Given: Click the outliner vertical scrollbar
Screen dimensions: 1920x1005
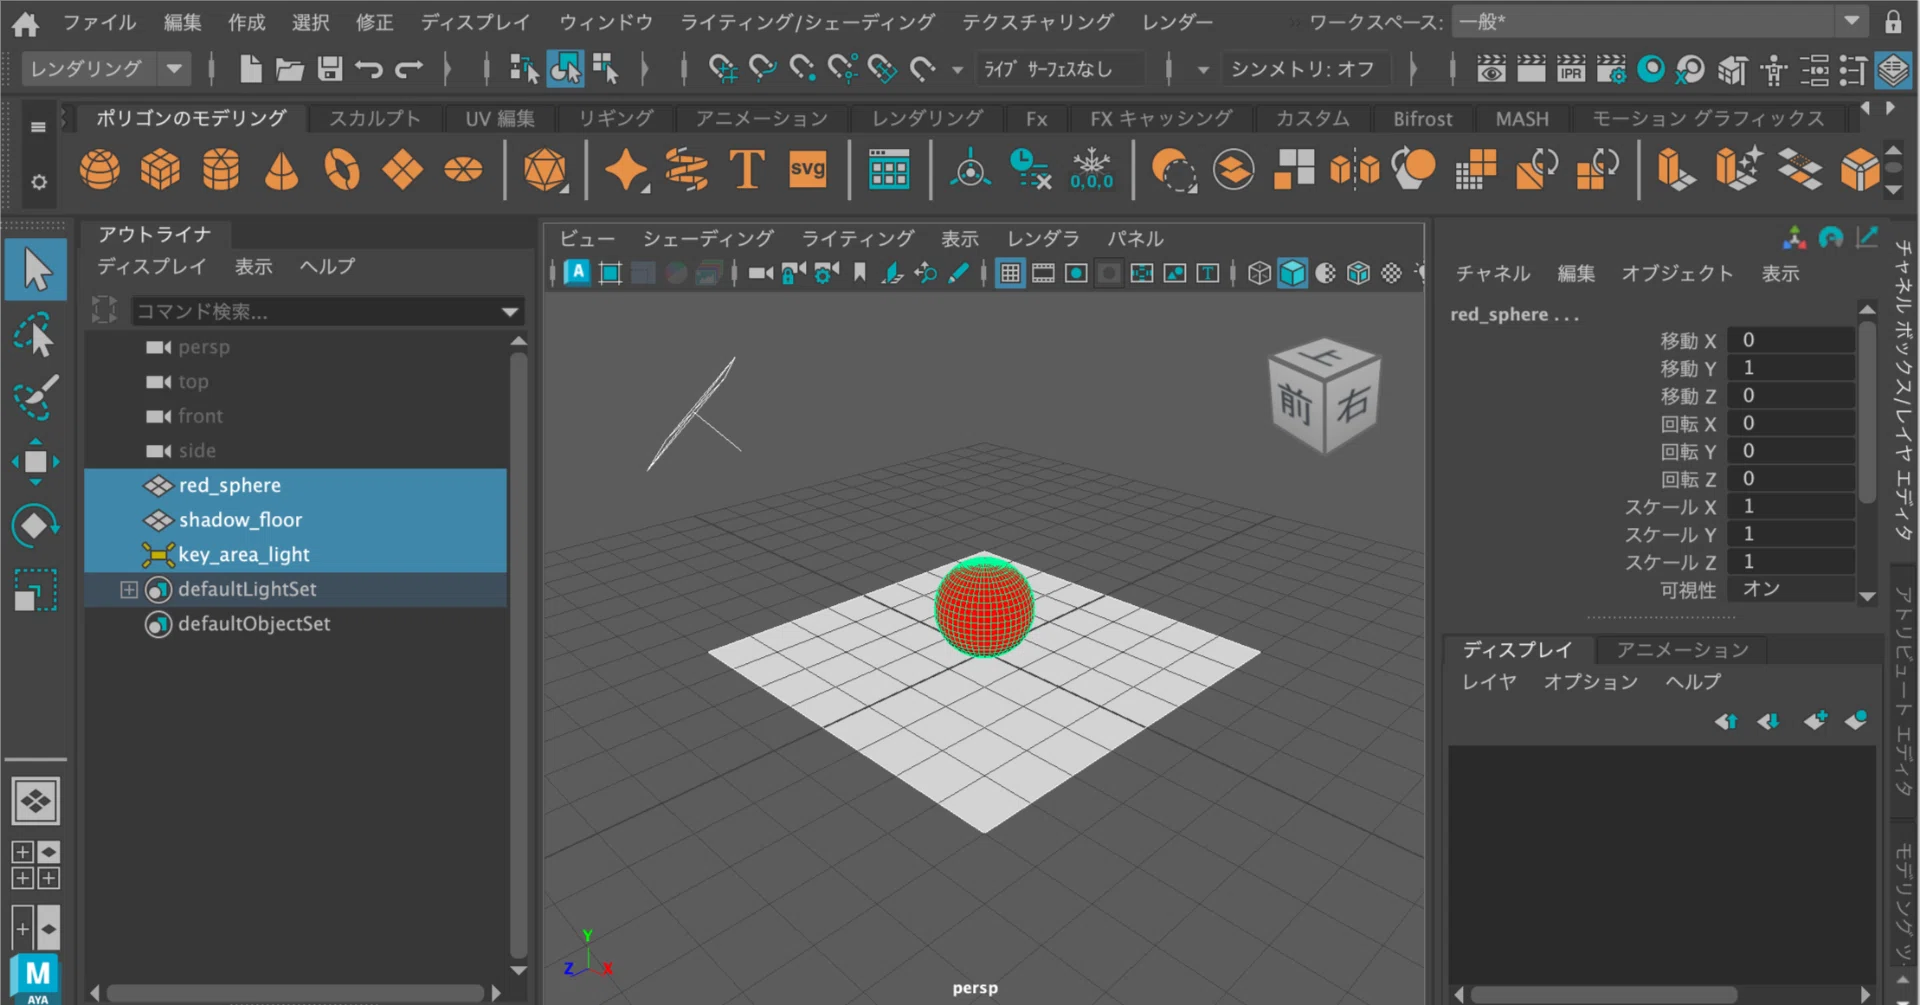Looking at the screenshot, I should pos(518,655).
